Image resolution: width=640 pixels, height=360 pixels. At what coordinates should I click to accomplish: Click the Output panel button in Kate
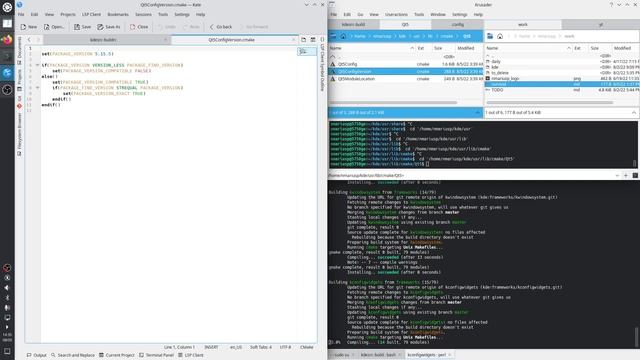pyautogui.click(x=36, y=355)
